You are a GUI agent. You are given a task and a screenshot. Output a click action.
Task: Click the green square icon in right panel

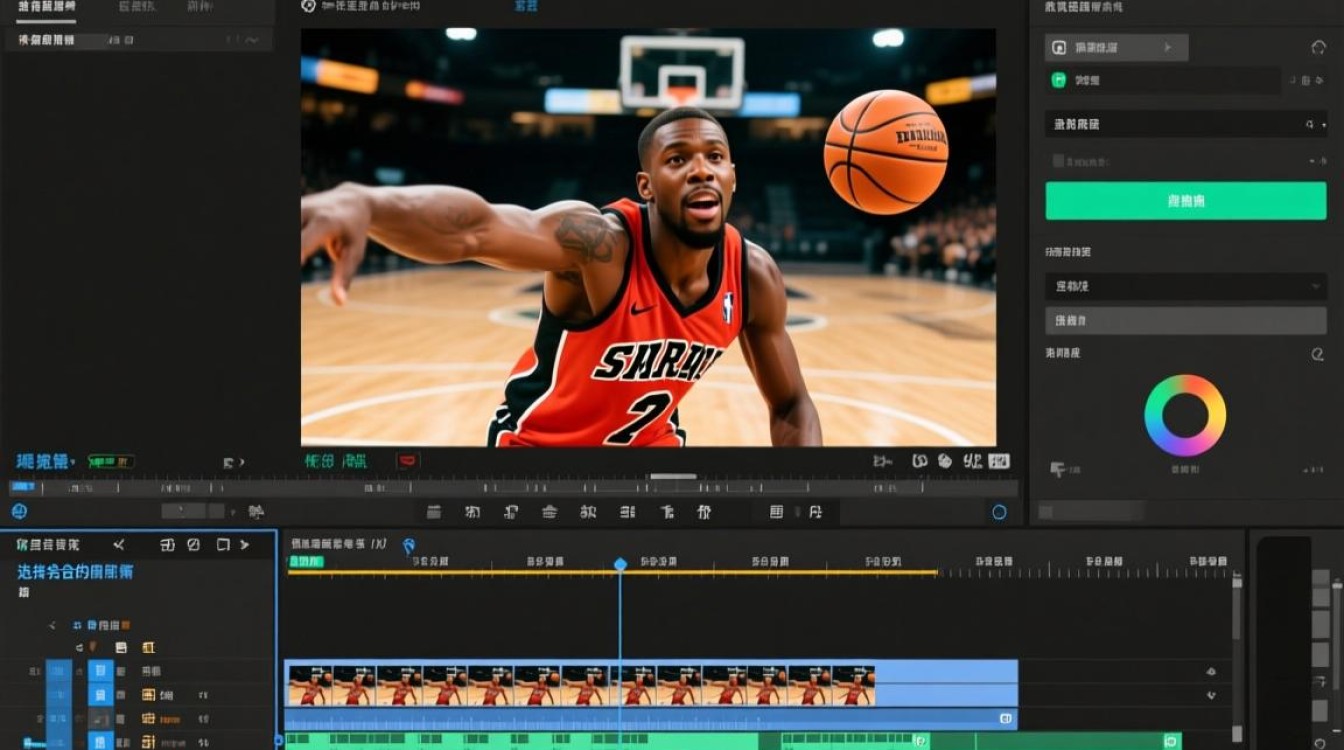coord(1058,81)
